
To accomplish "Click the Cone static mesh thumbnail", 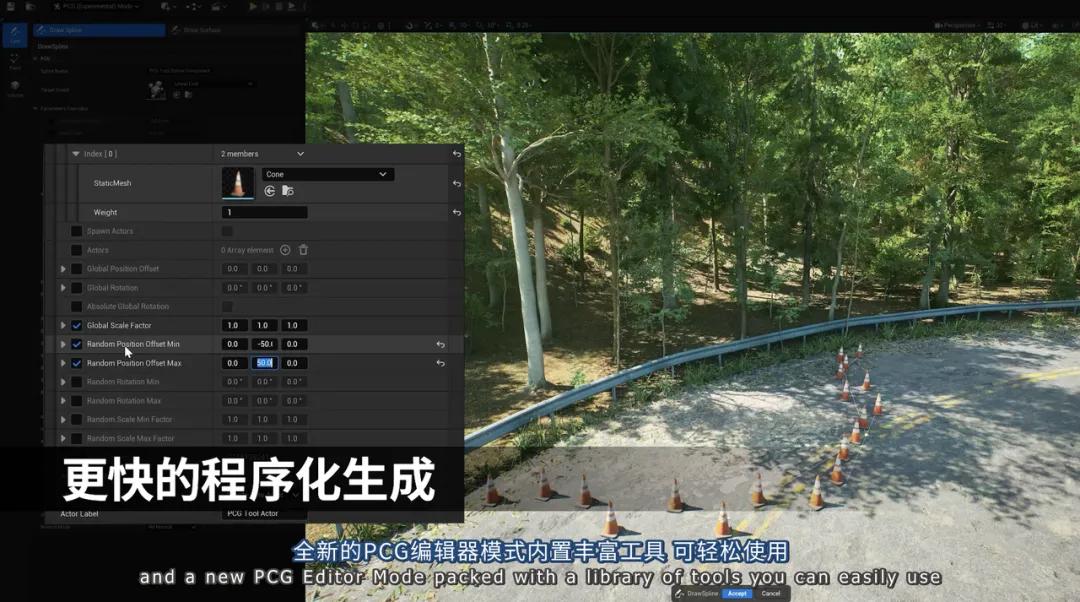I will (x=238, y=183).
